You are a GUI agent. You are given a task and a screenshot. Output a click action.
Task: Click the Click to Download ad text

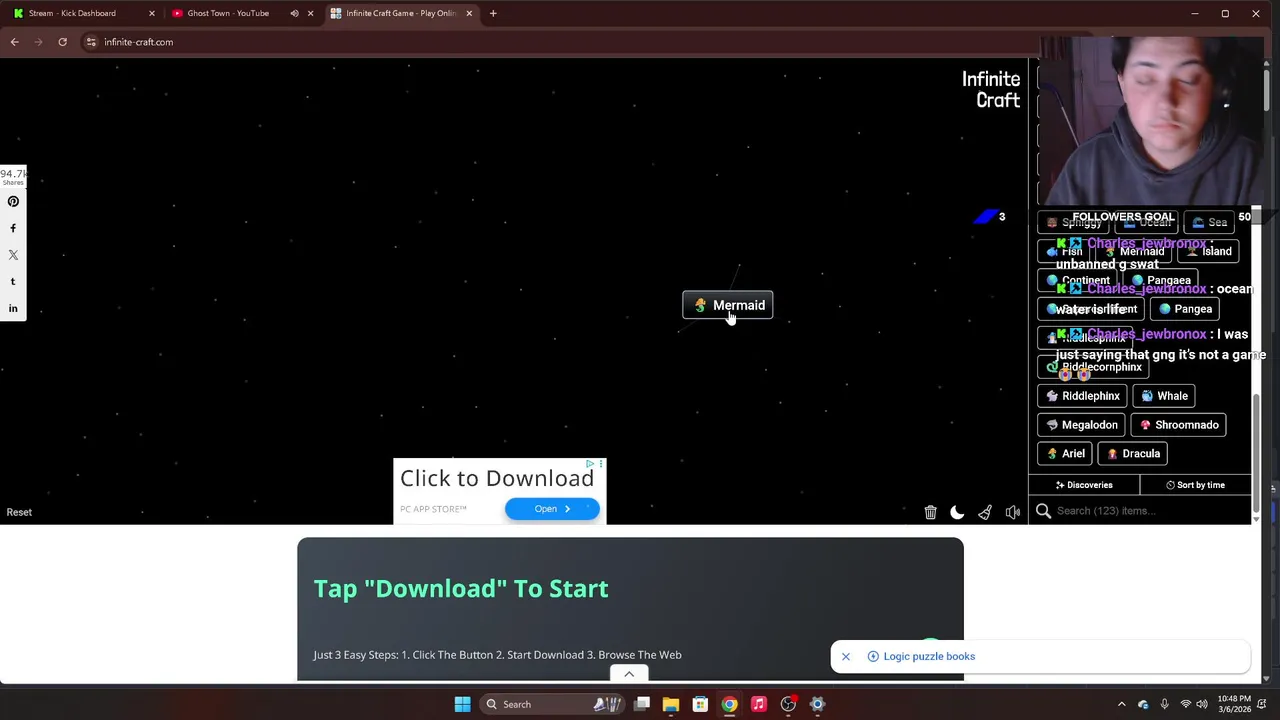coord(497,478)
